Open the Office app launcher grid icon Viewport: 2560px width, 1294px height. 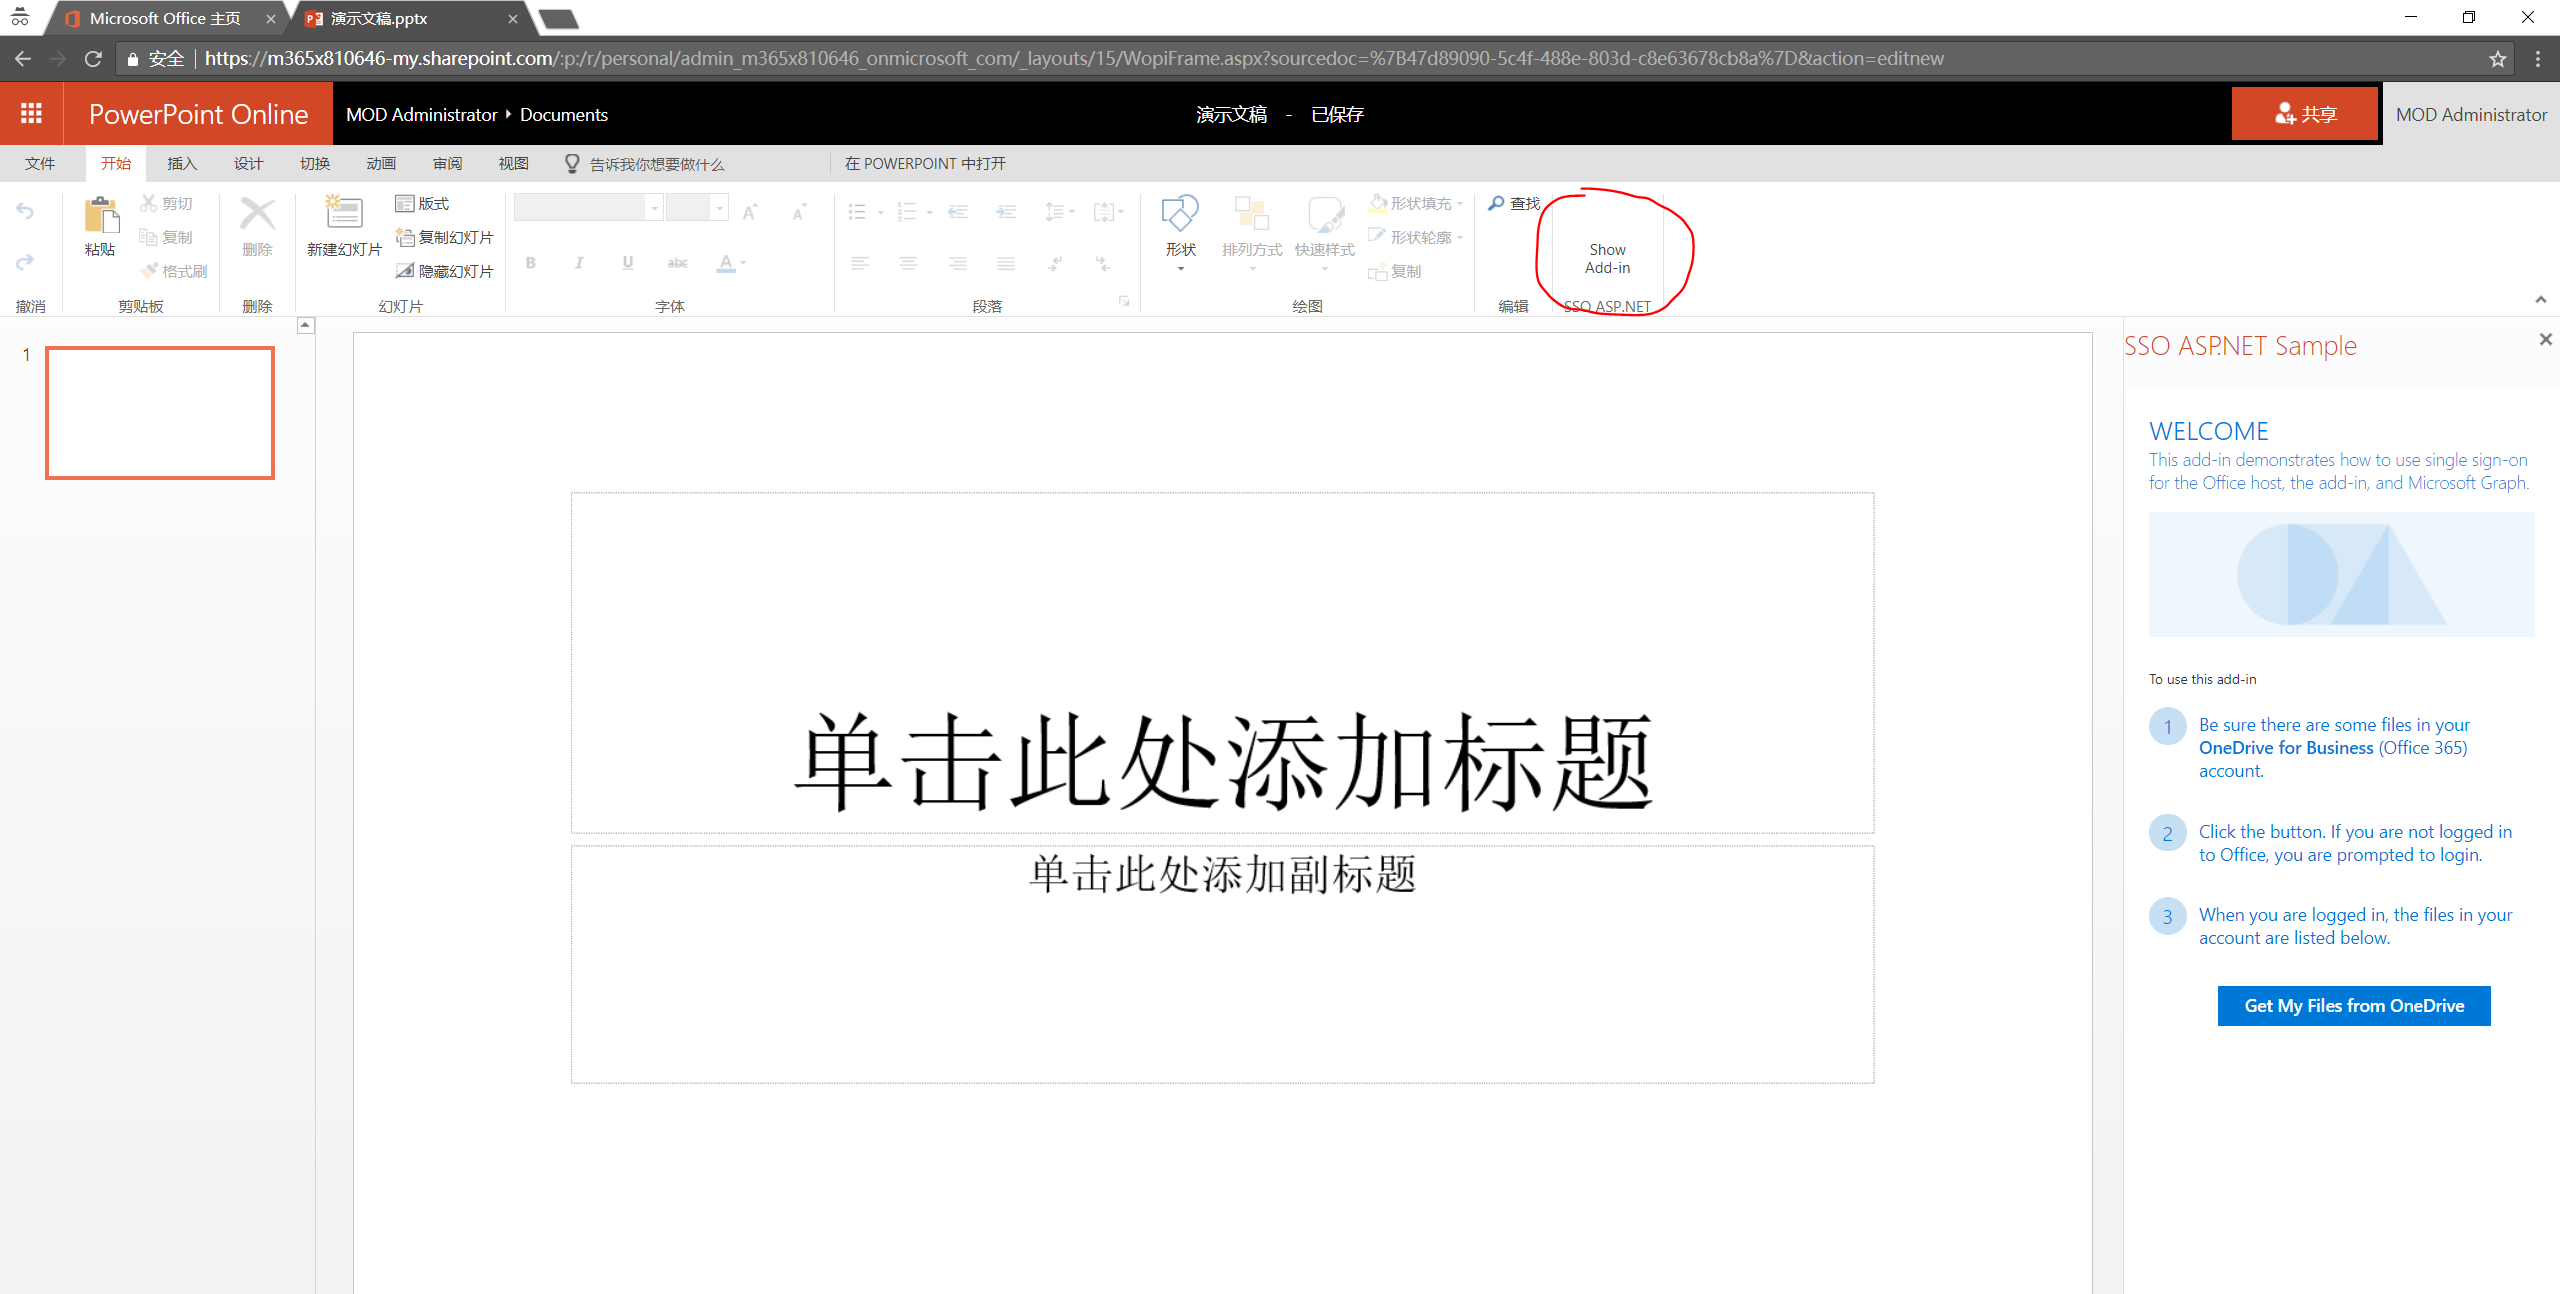(x=31, y=113)
